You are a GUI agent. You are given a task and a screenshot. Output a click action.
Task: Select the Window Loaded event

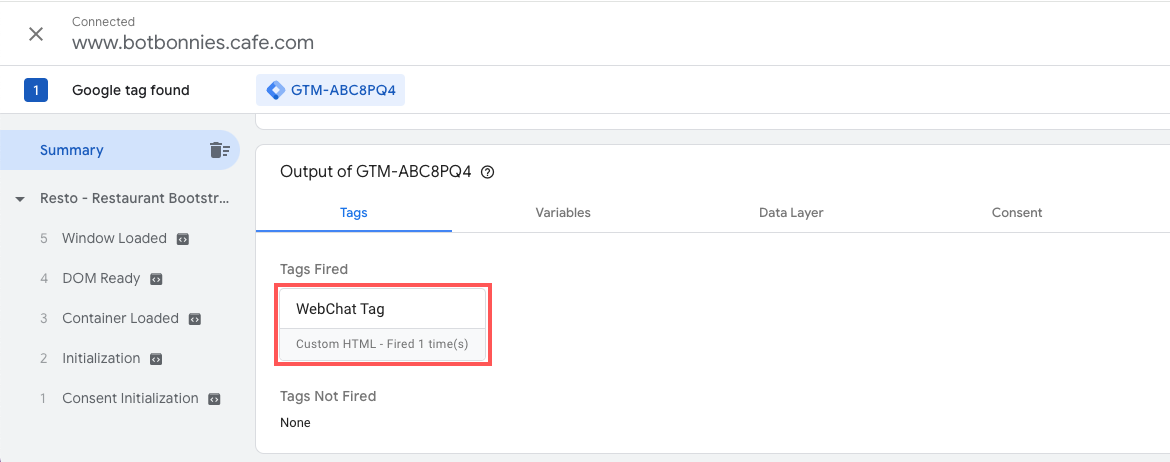click(x=114, y=239)
